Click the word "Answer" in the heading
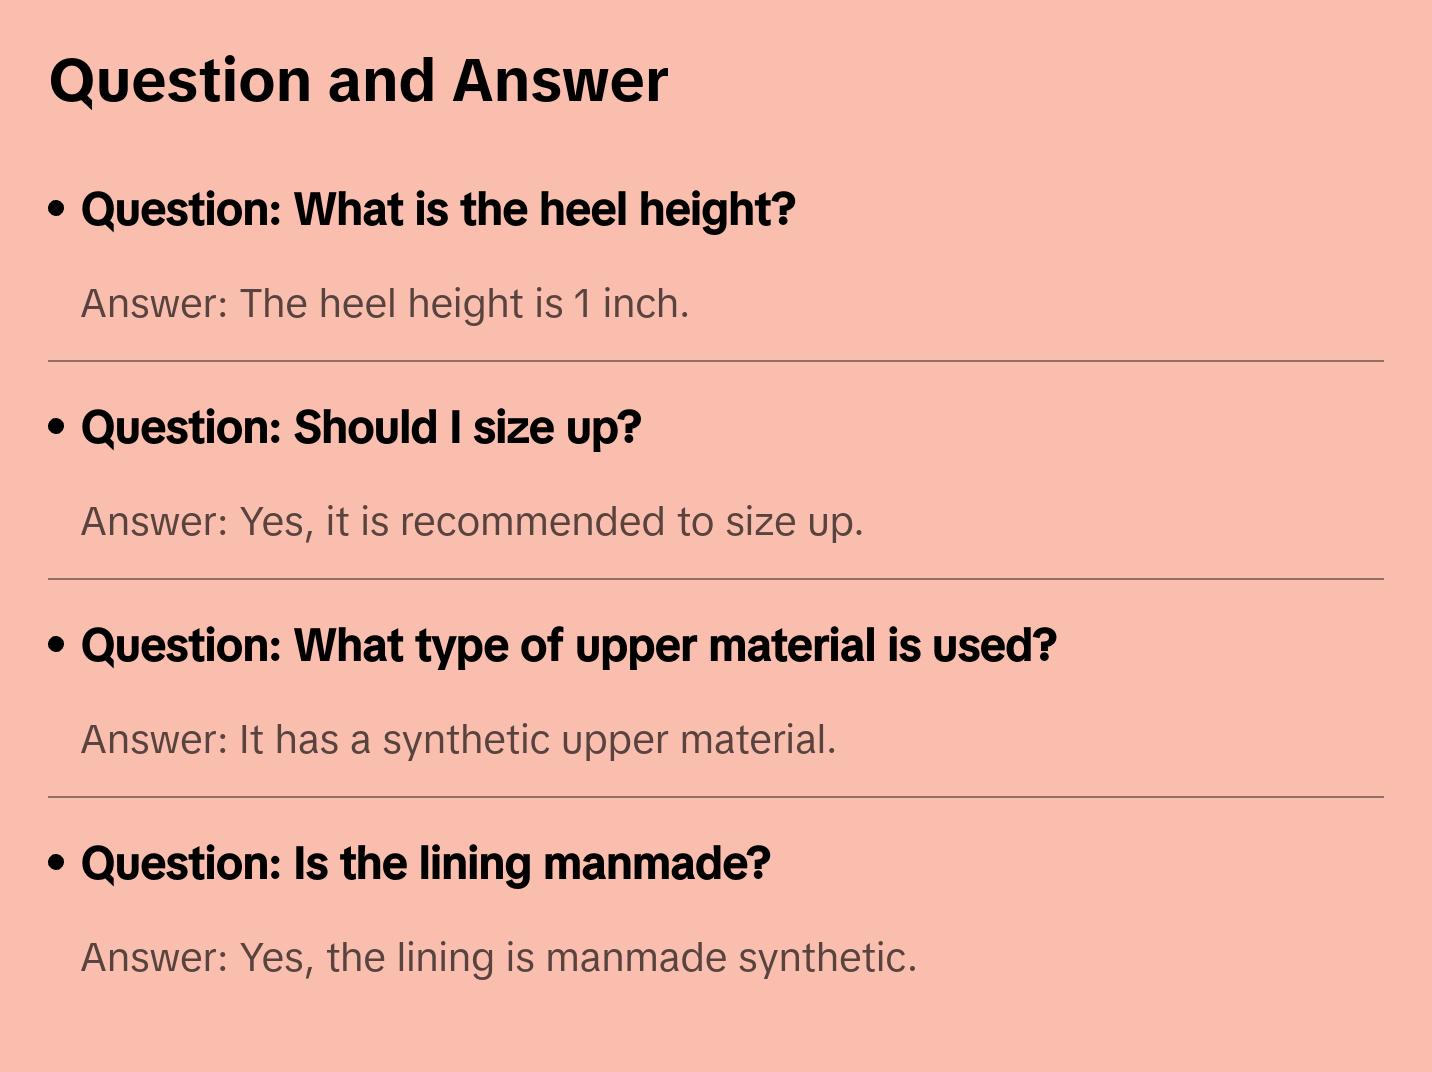 point(560,81)
